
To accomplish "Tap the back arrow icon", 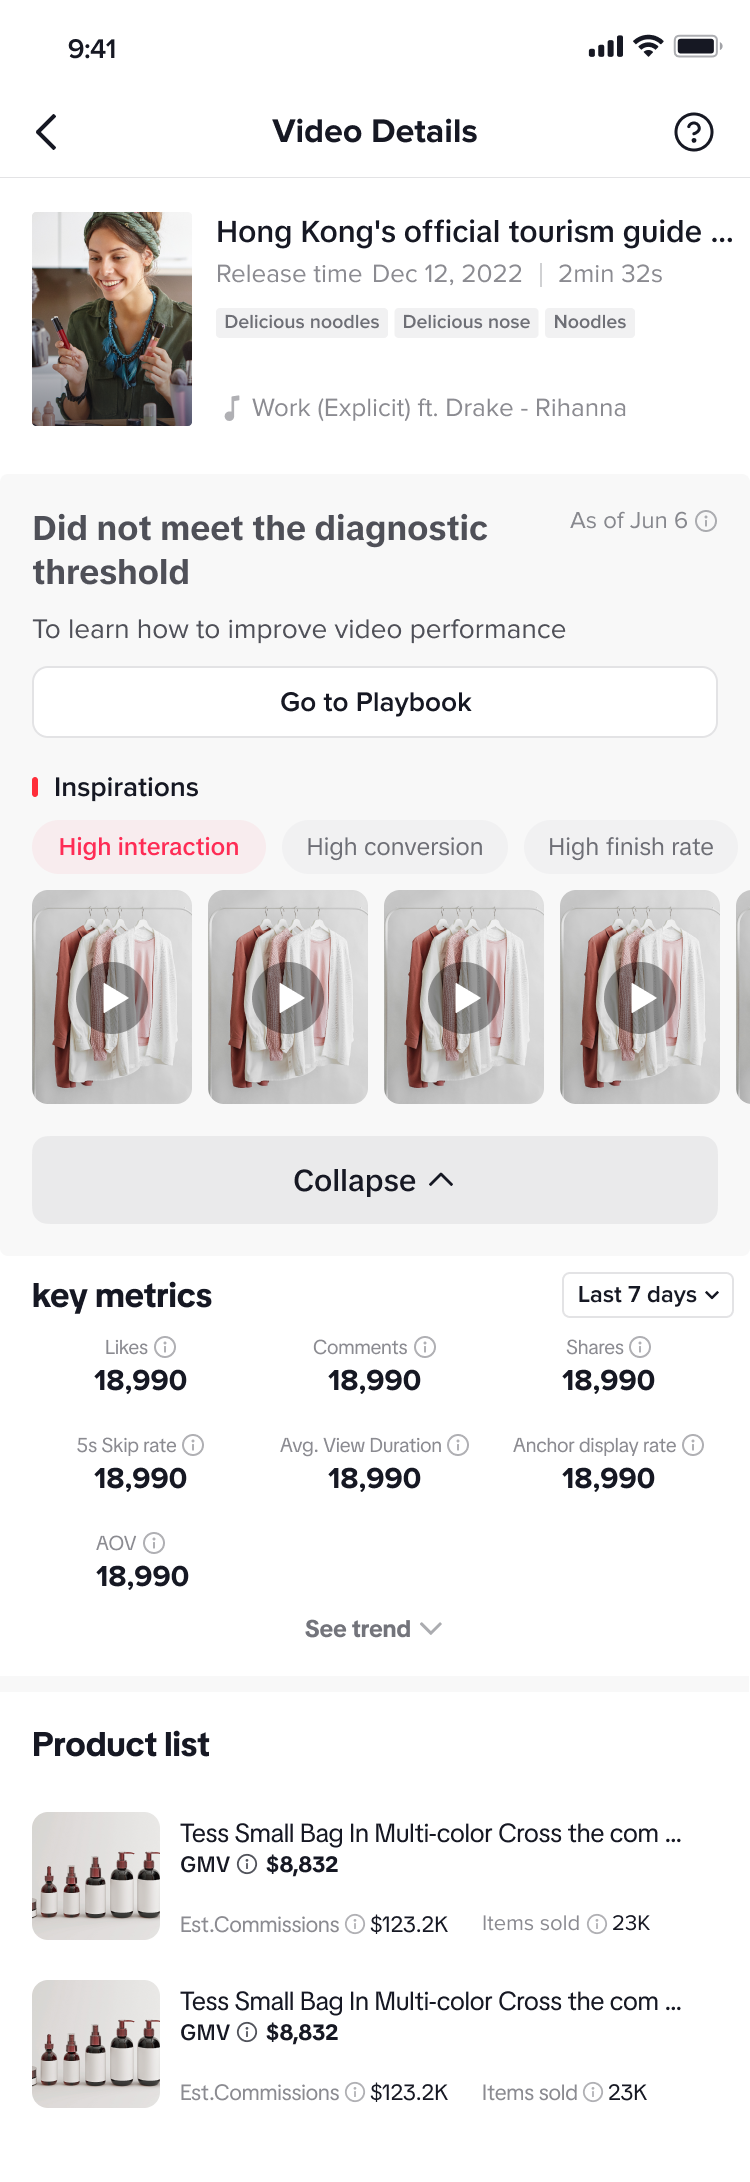I will click(x=46, y=132).
